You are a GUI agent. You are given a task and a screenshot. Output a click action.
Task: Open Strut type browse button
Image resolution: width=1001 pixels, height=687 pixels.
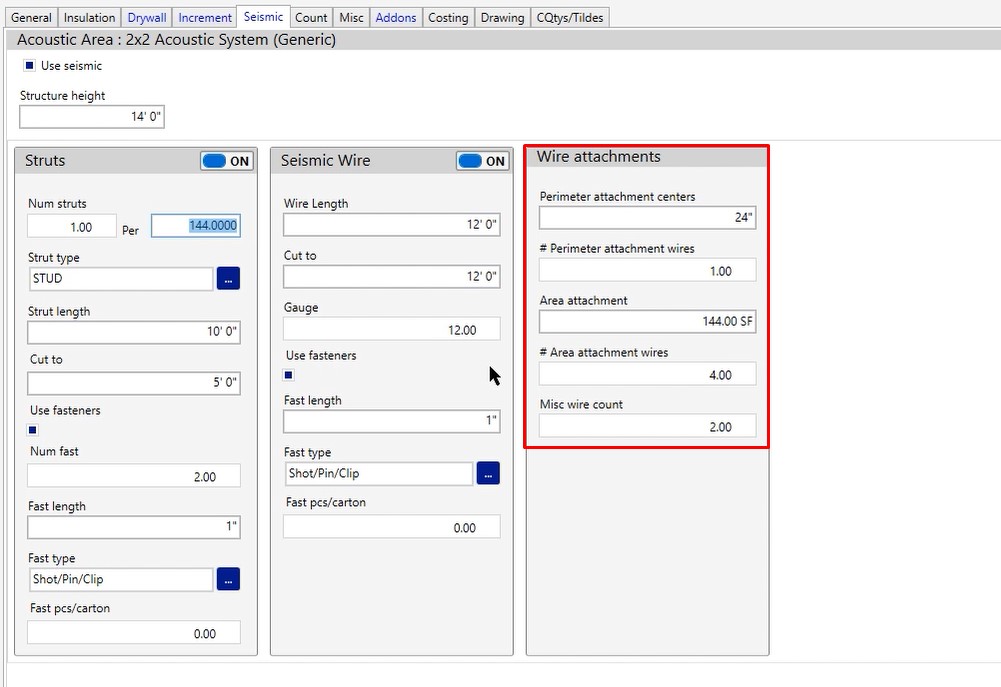228,279
